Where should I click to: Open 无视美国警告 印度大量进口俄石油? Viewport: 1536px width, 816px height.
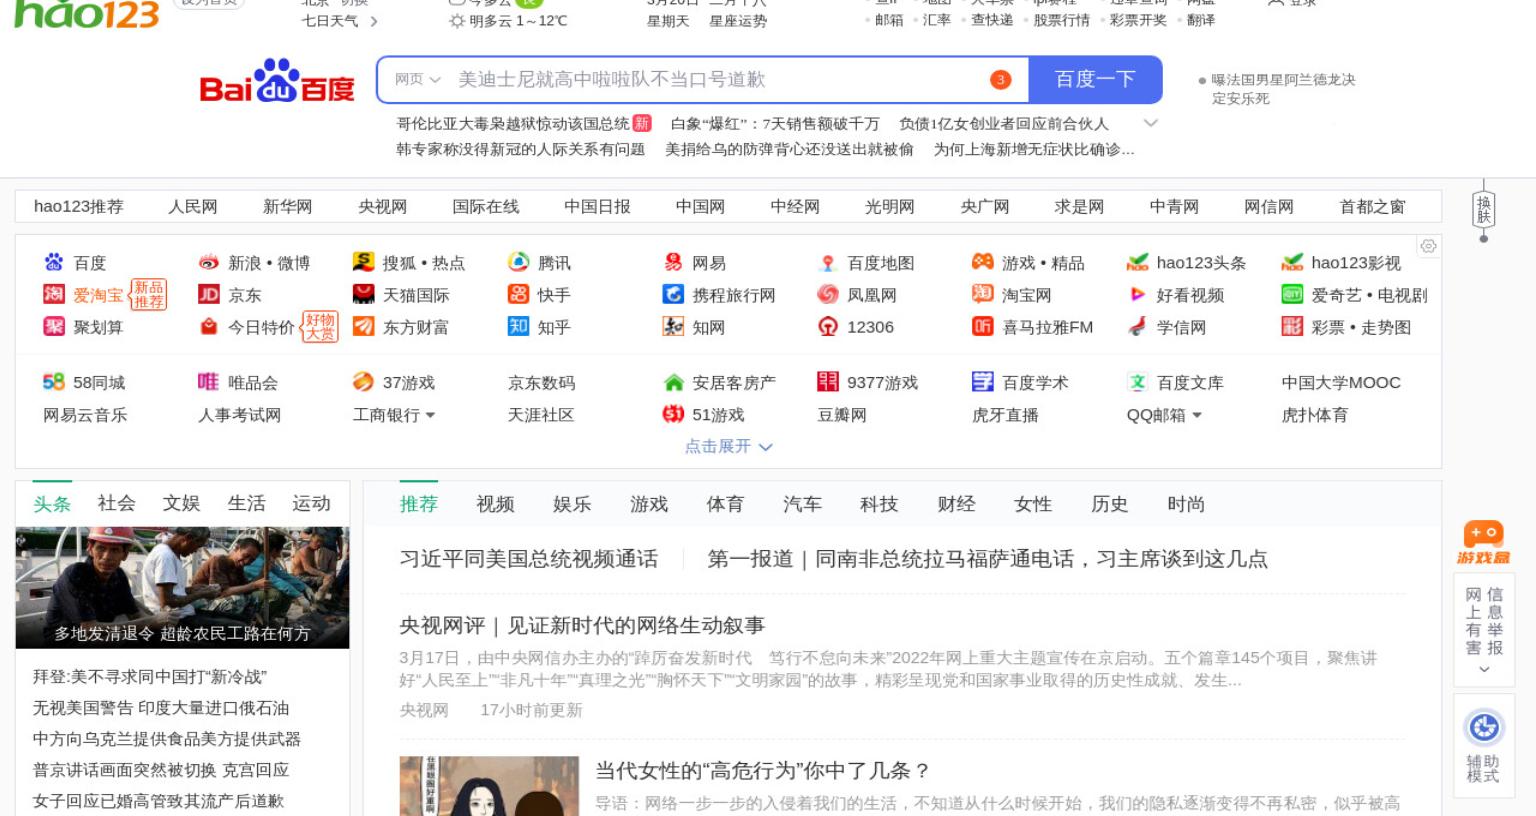tap(161, 708)
